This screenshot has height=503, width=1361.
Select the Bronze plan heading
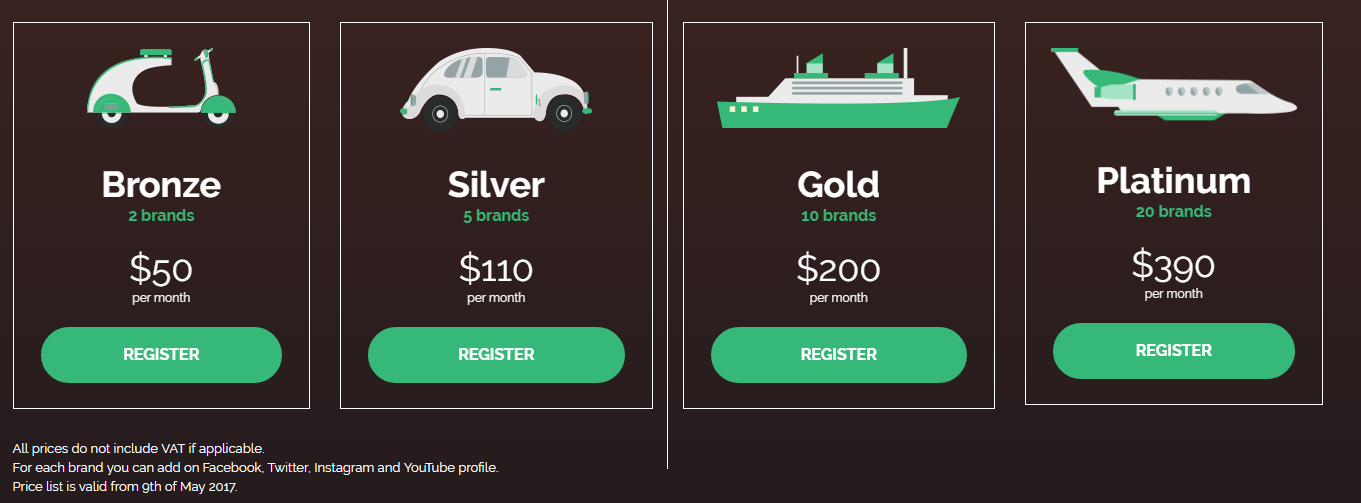(x=161, y=185)
